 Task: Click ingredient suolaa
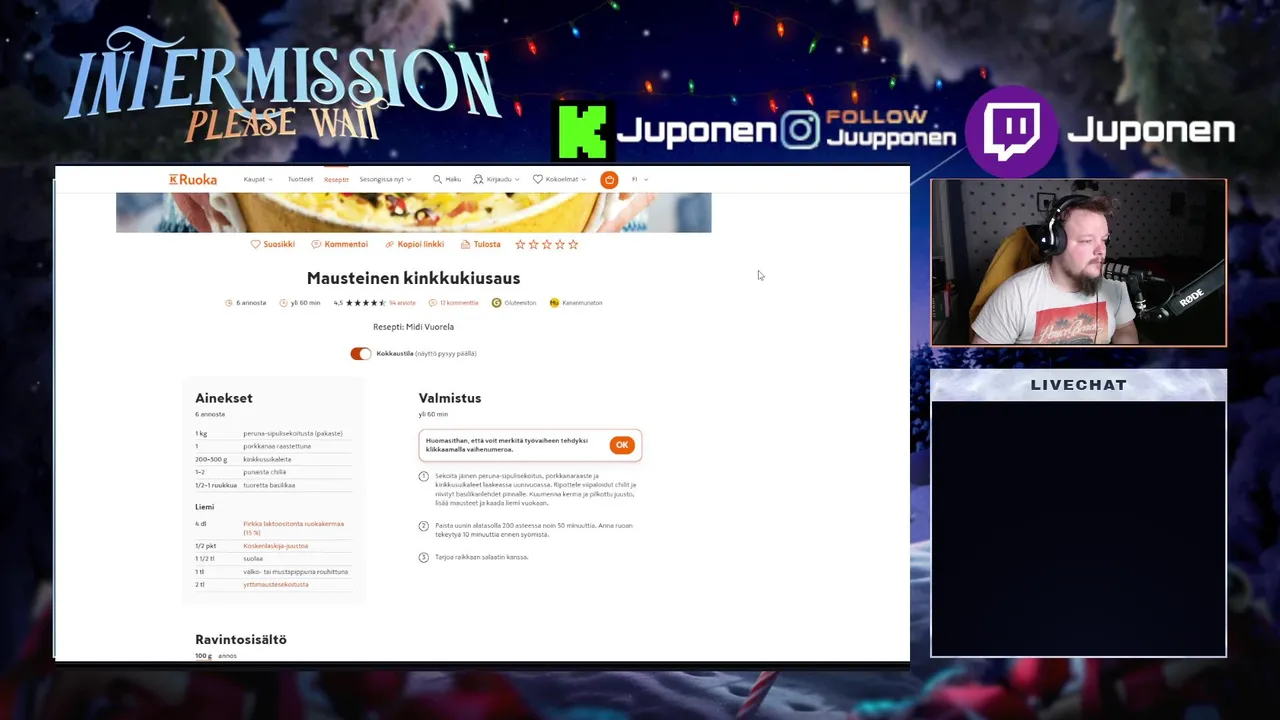pos(253,559)
